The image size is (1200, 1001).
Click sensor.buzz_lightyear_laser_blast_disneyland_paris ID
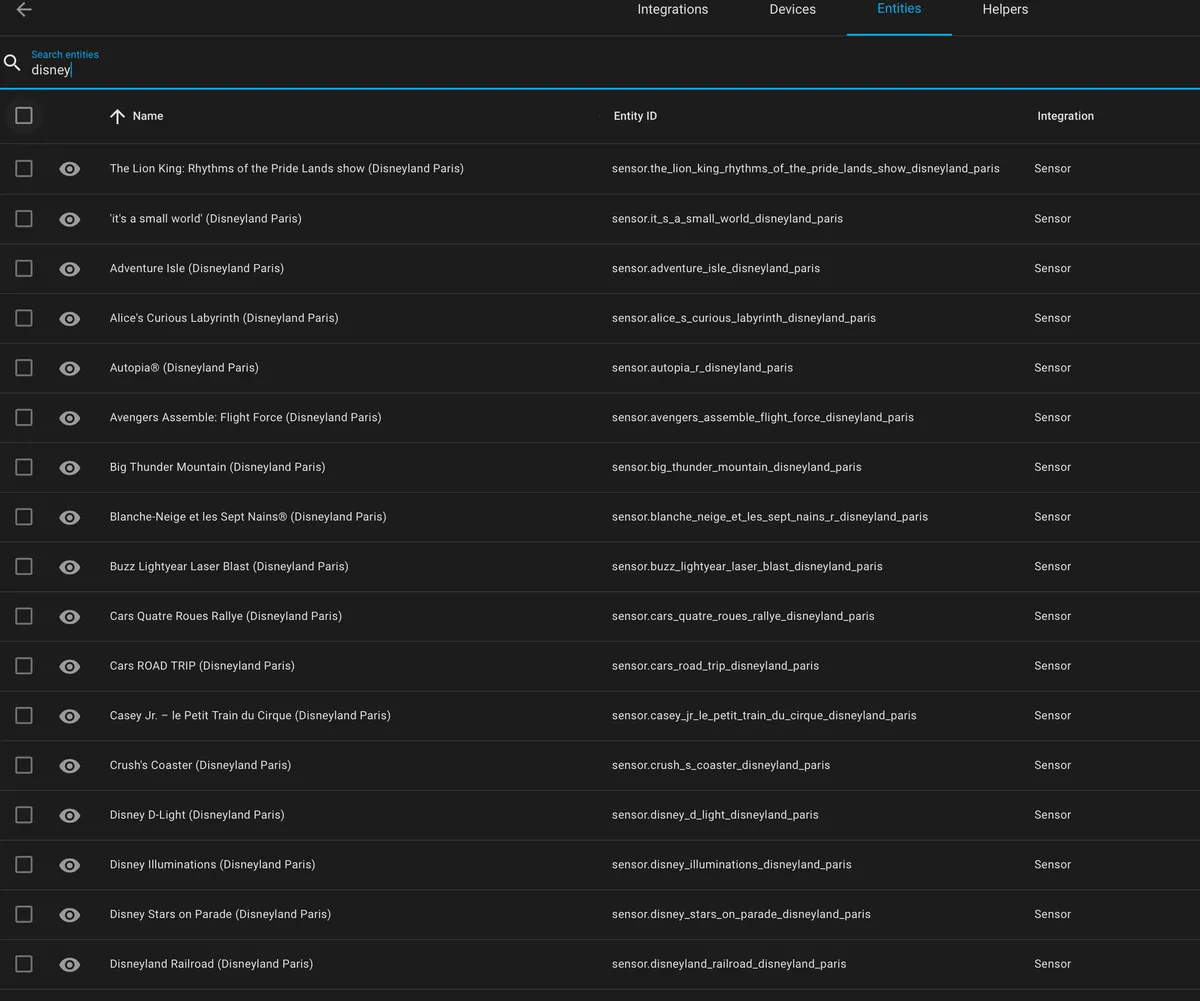[x=747, y=566]
